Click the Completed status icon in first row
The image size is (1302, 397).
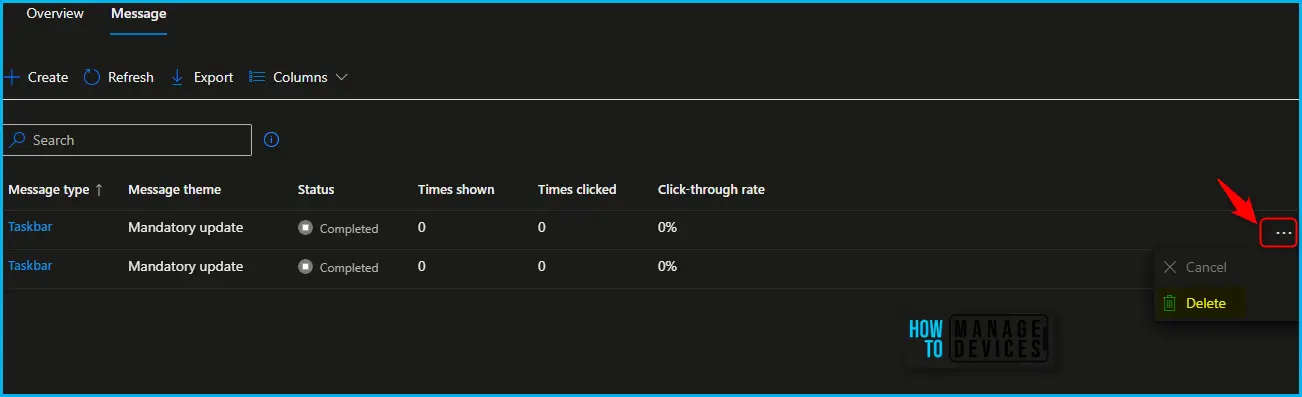pyautogui.click(x=305, y=228)
